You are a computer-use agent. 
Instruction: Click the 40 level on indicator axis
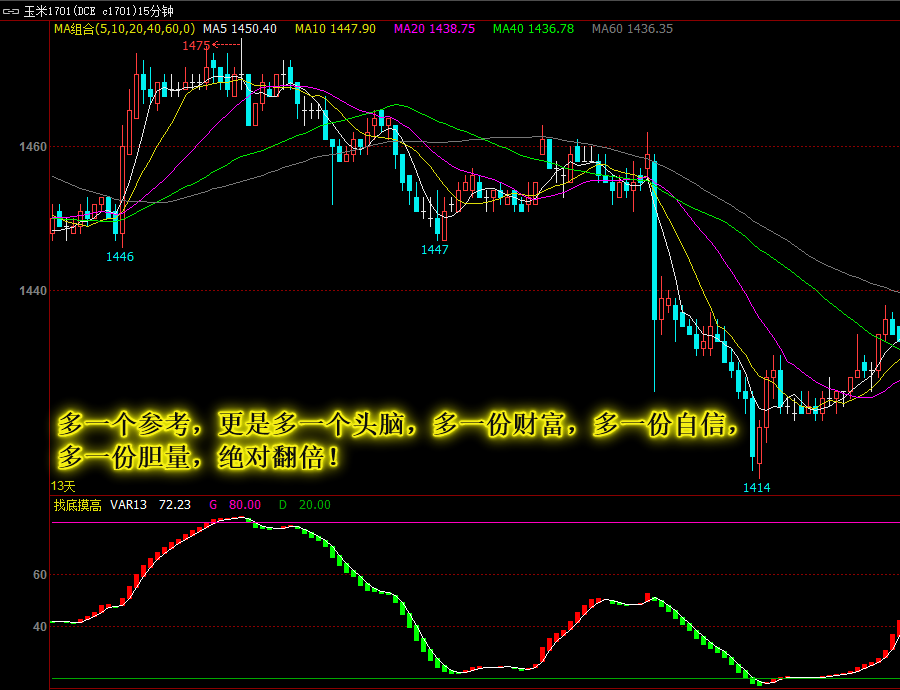(x=40, y=627)
